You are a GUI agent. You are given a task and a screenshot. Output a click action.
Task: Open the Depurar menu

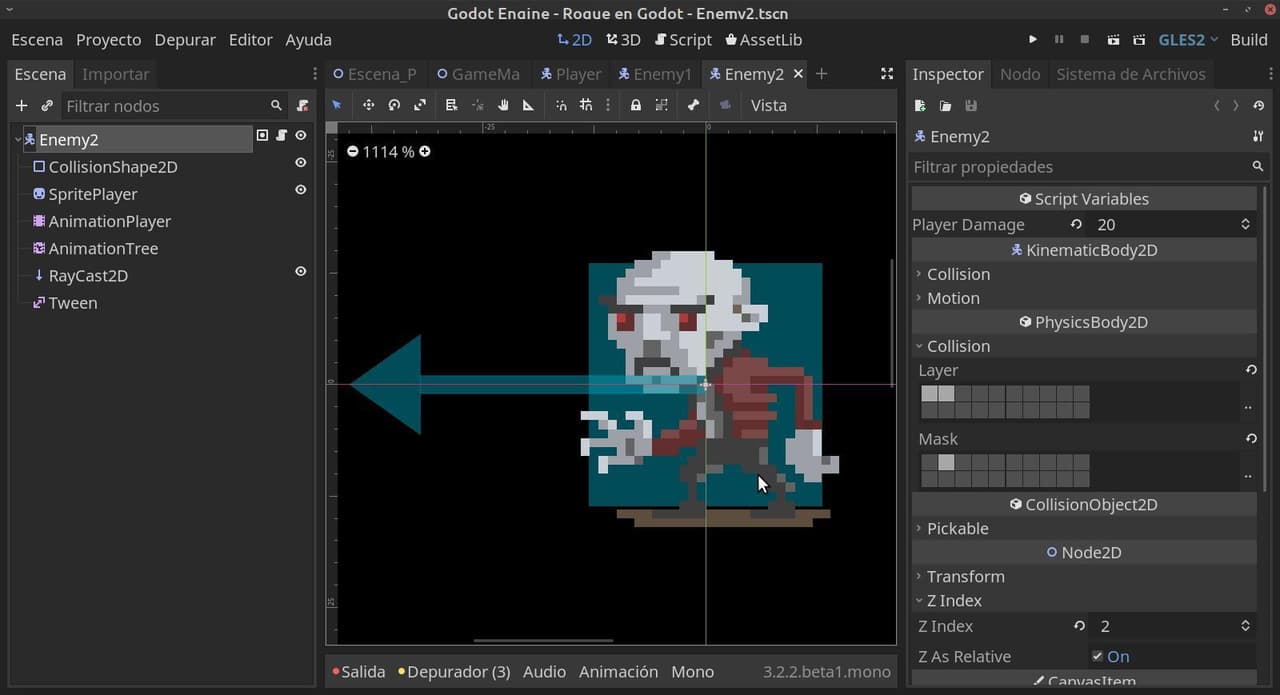tap(185, 40)
